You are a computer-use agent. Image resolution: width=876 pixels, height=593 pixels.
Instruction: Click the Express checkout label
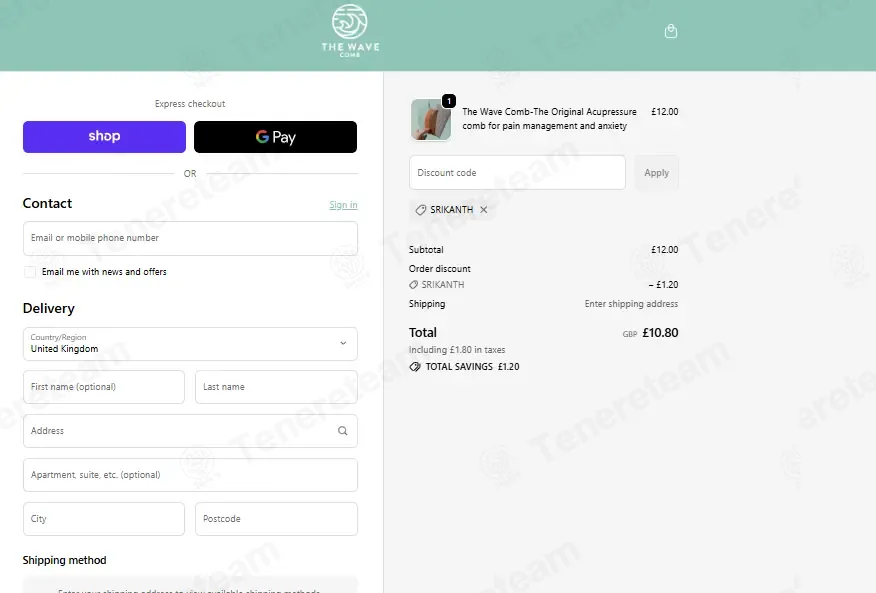pos(190,104)
